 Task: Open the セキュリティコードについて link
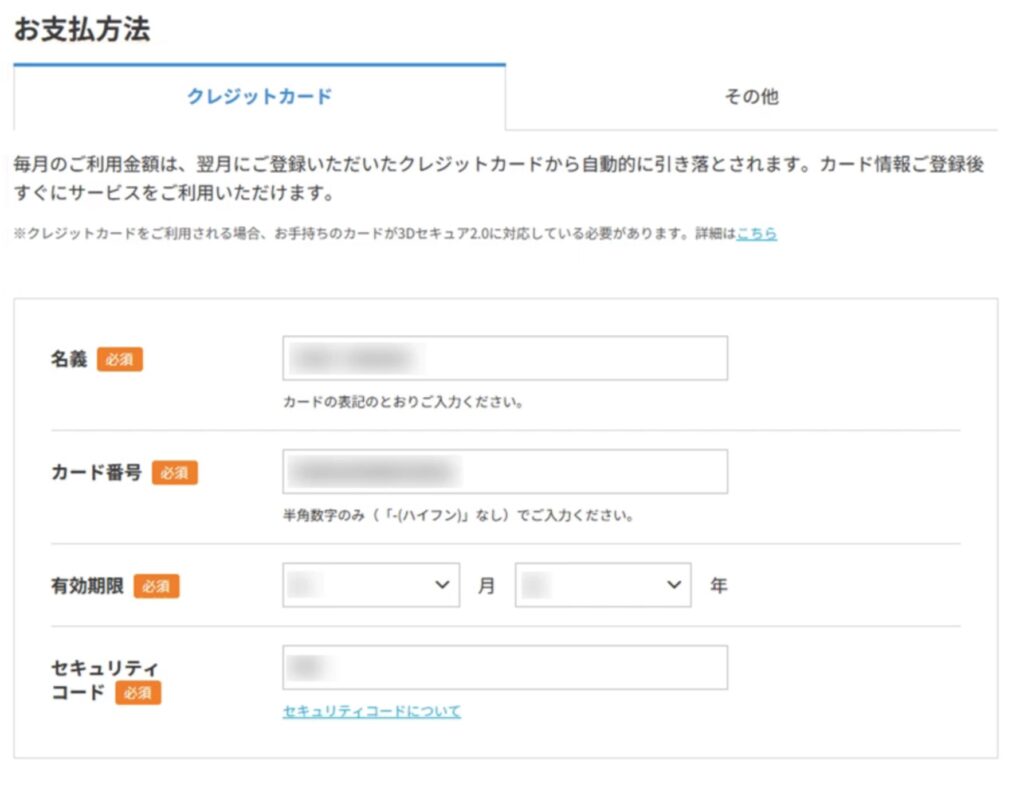tap(371, 711)
